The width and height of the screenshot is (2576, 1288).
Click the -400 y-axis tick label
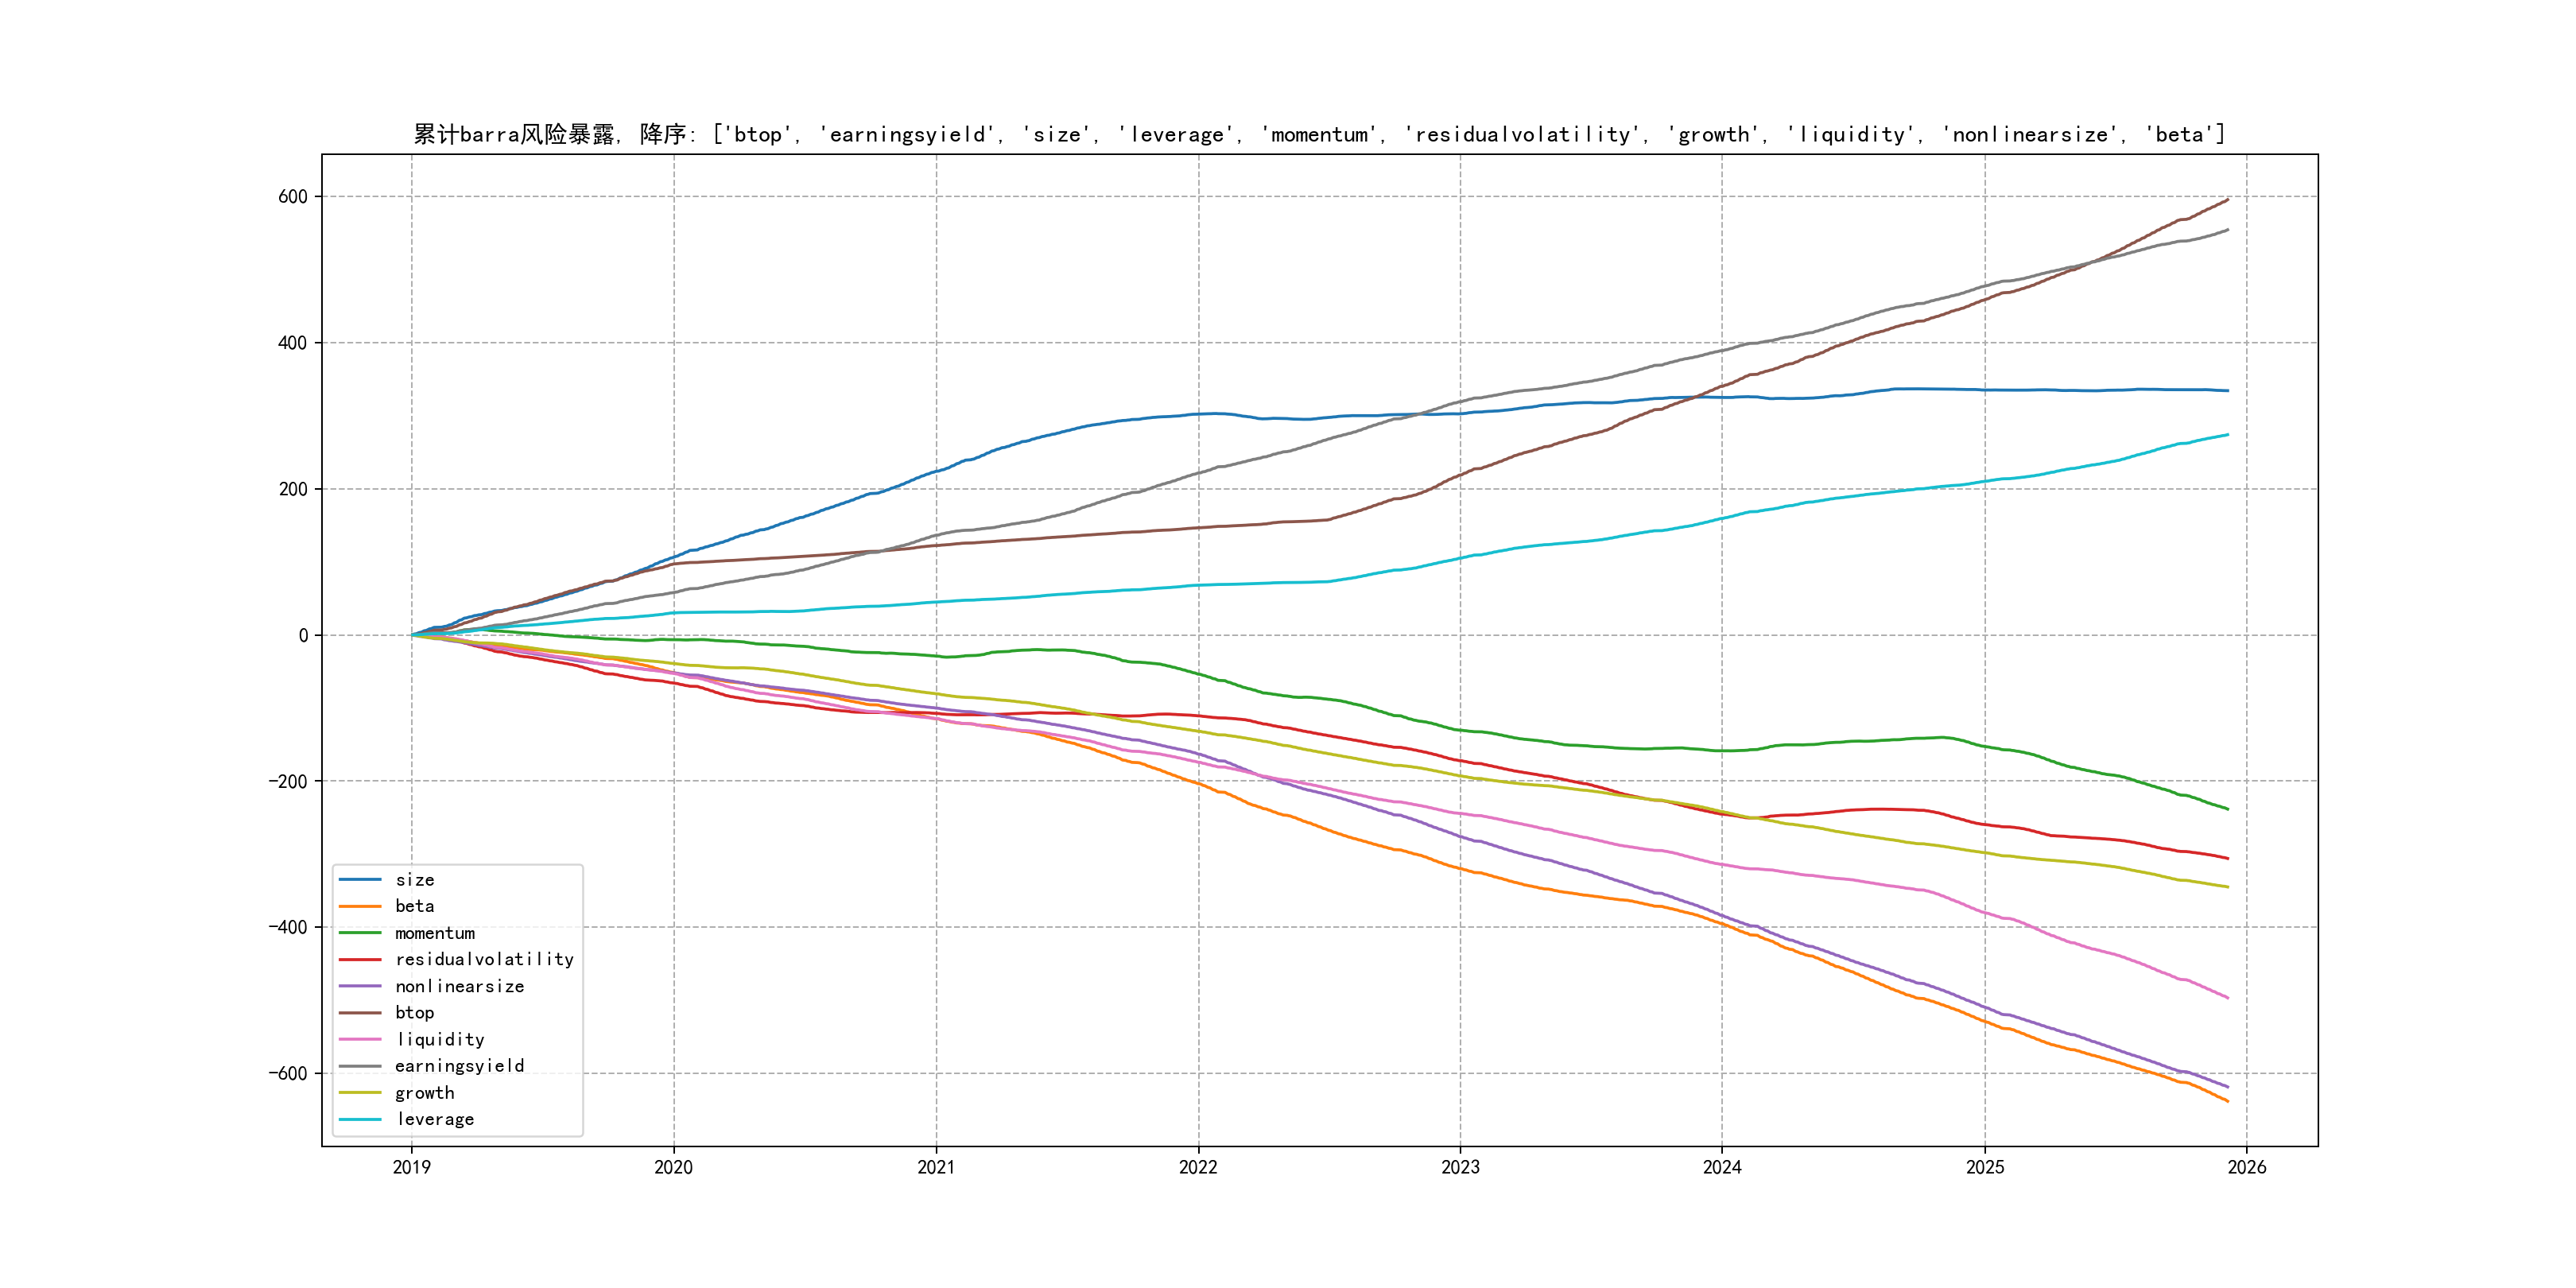click(288, 927)
